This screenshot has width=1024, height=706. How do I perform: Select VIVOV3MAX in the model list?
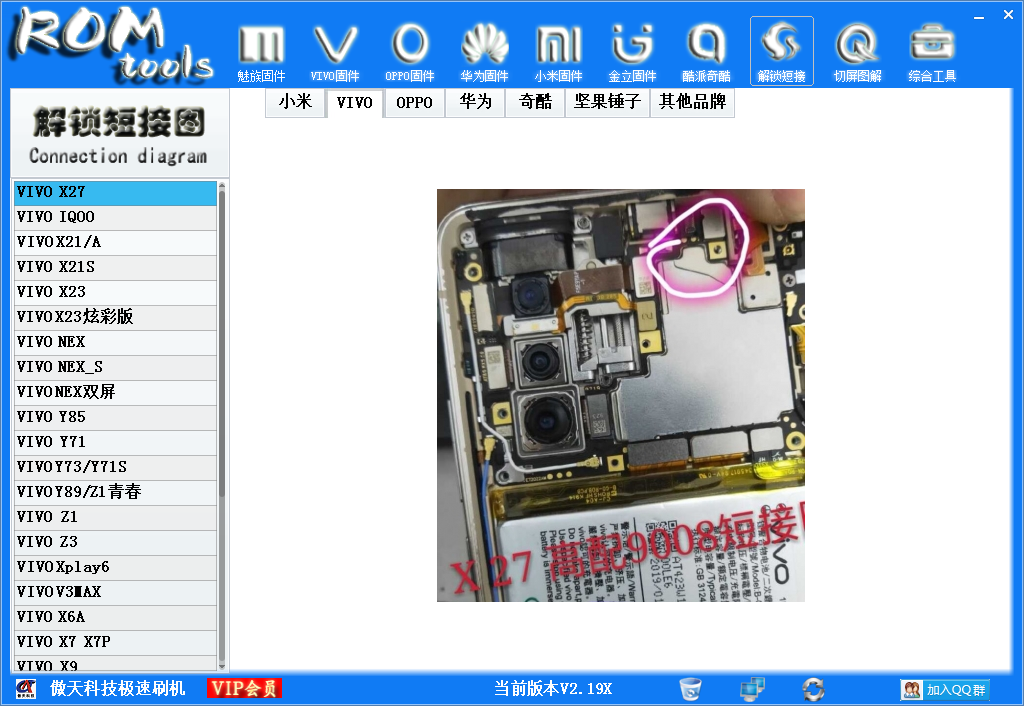click(115, 592)
